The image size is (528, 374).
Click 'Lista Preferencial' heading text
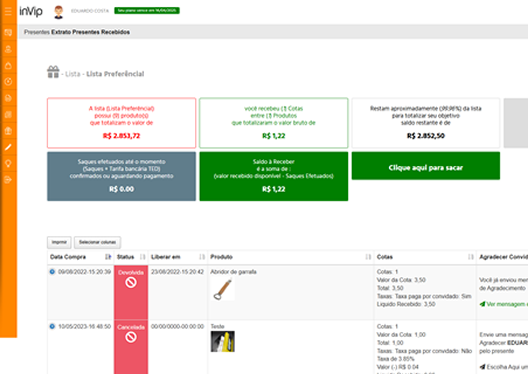coord(115,74)
